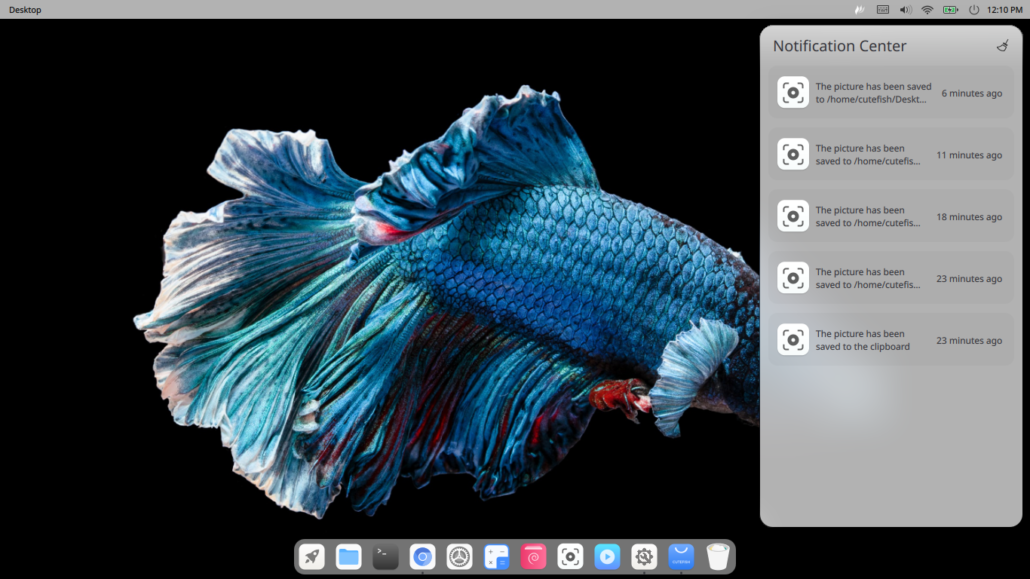
Task: Click the '11 minutes ago' timestamp
Action: coord(969,155)
